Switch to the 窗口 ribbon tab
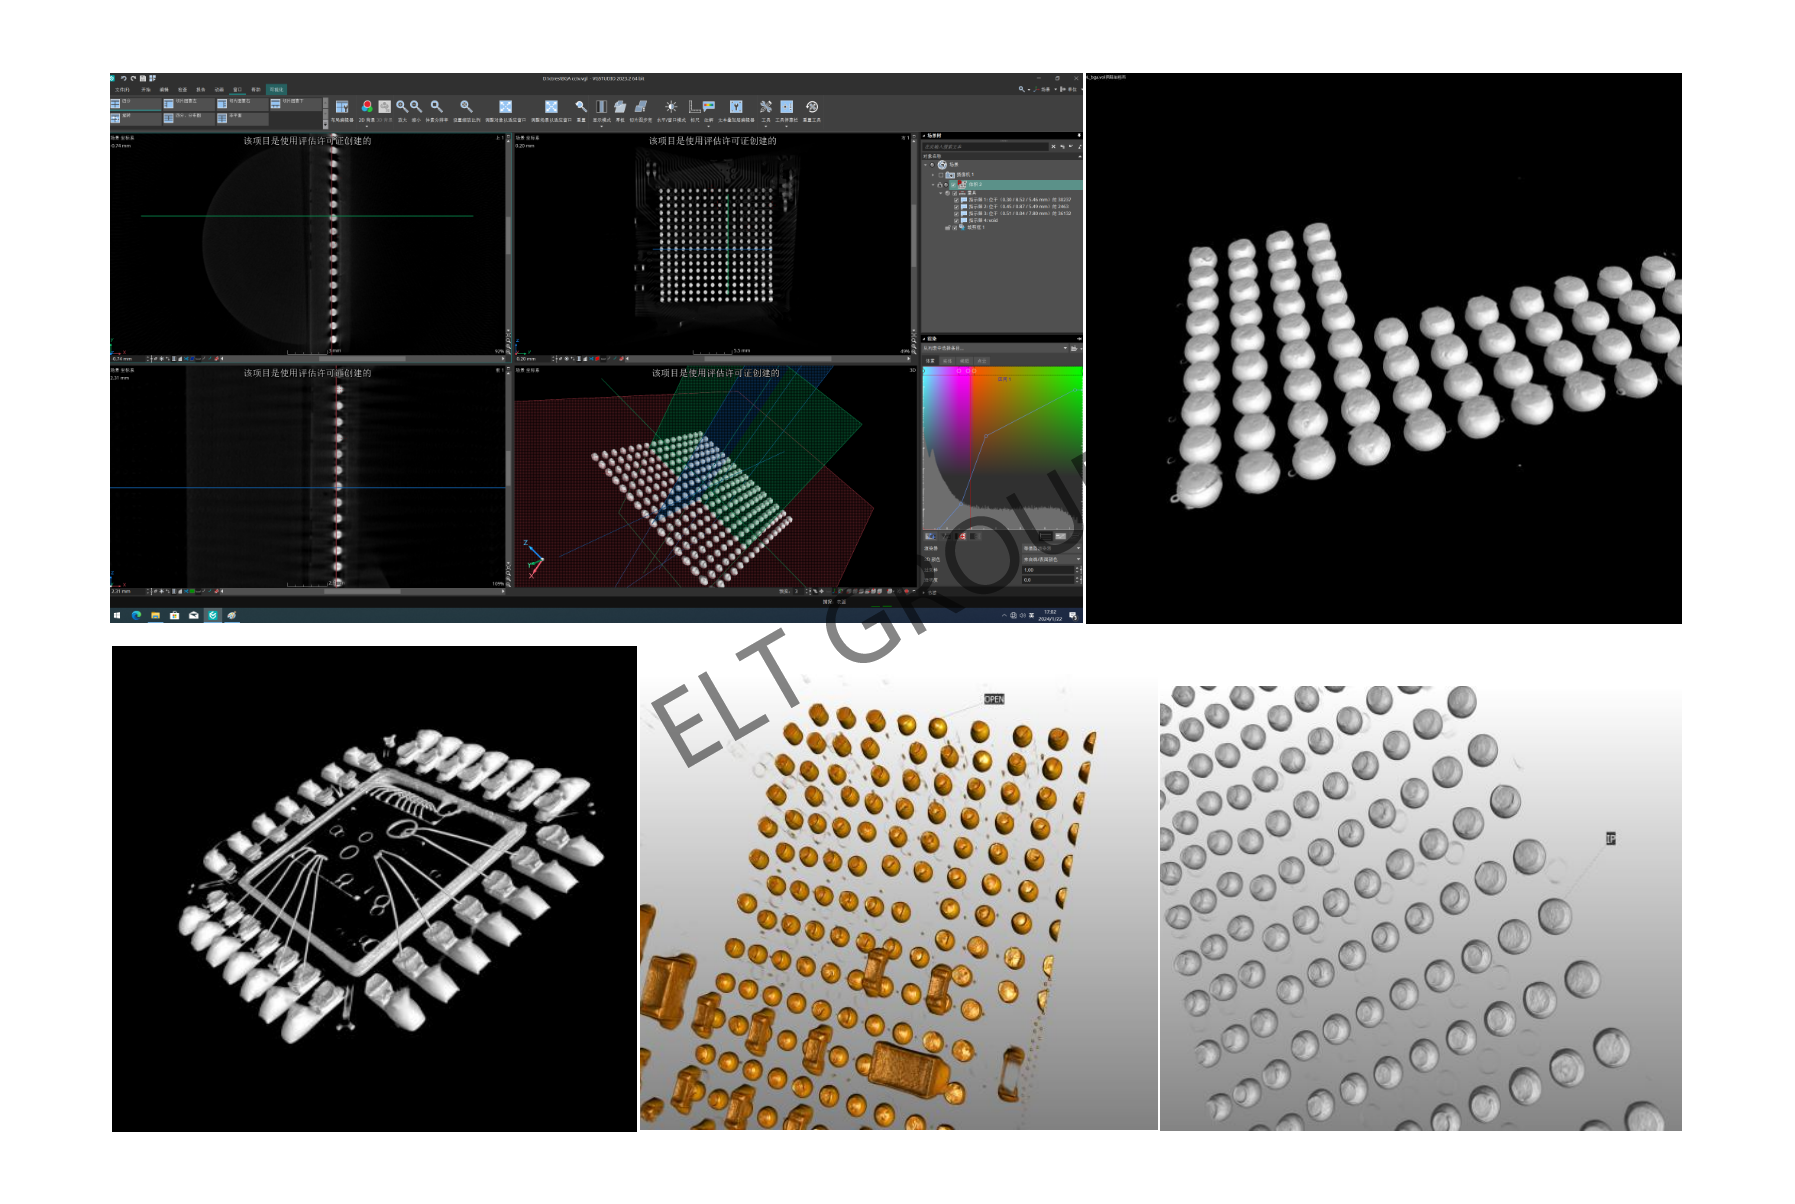Viewport: 1795px width, 1204px height. pyautogui.click(x=237, y=89)
